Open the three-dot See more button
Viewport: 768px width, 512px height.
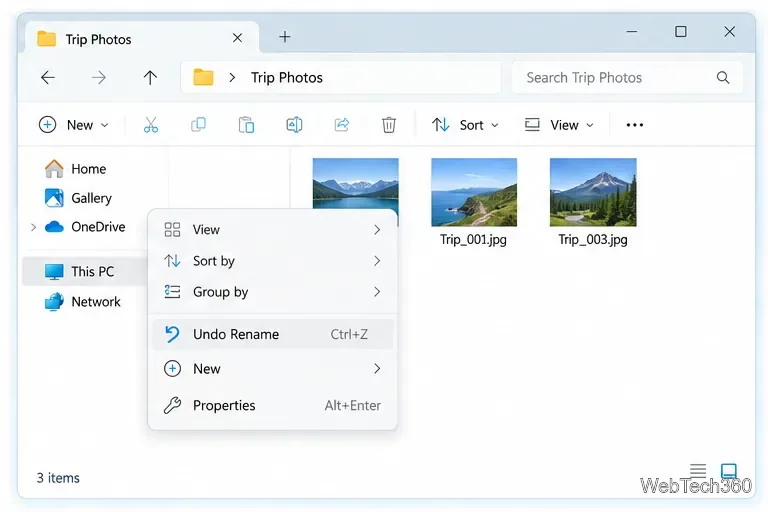(635, 125)
